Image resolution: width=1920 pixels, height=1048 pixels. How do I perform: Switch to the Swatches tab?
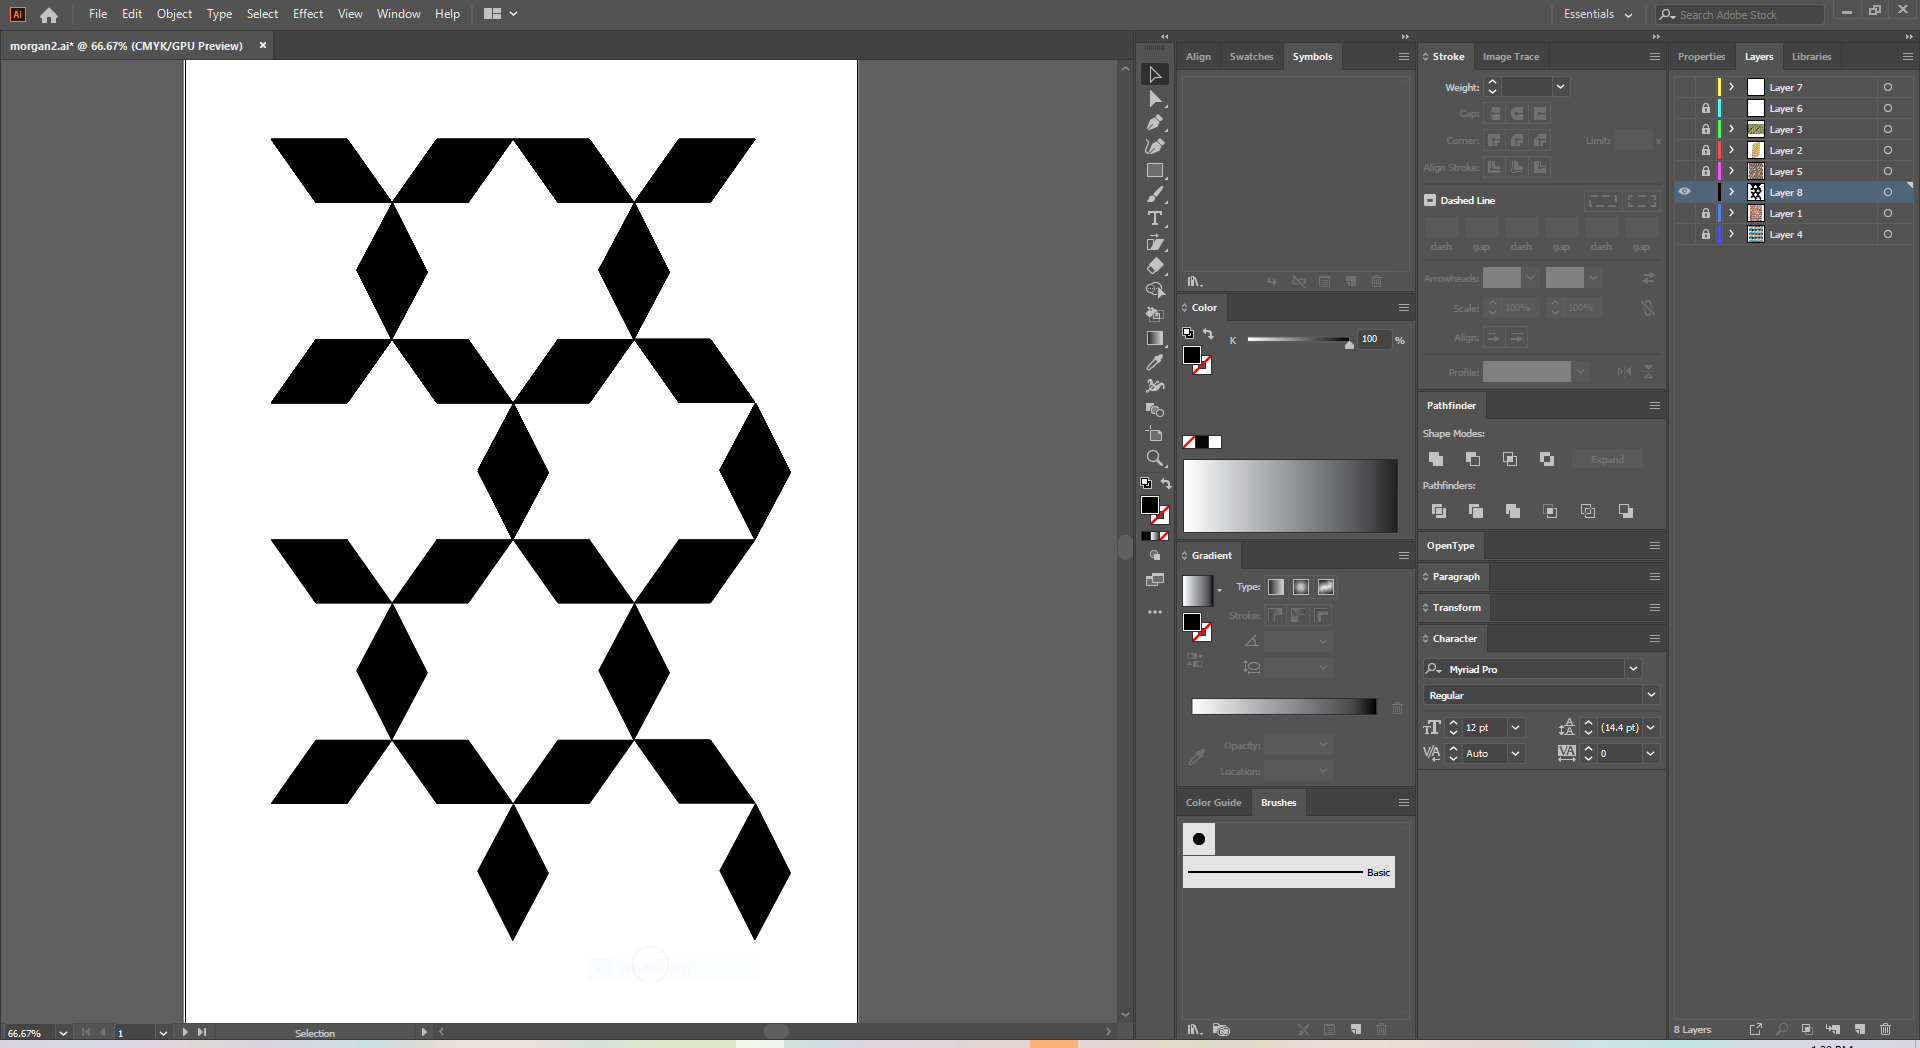[x=1251, y=57]
